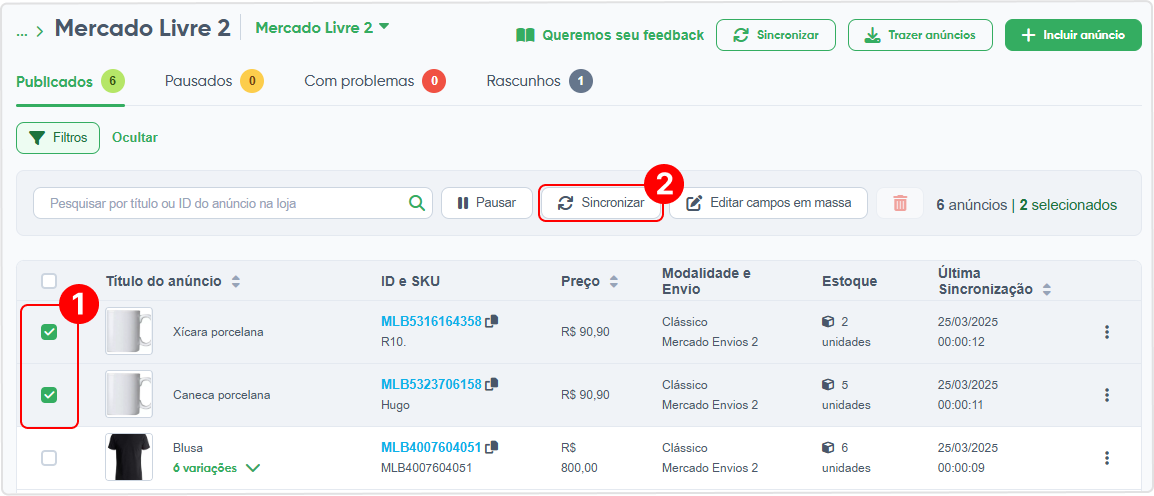Screen dimensions: 1154x496
Task: Click the price R$ 800,00
Action: [581, 458]
